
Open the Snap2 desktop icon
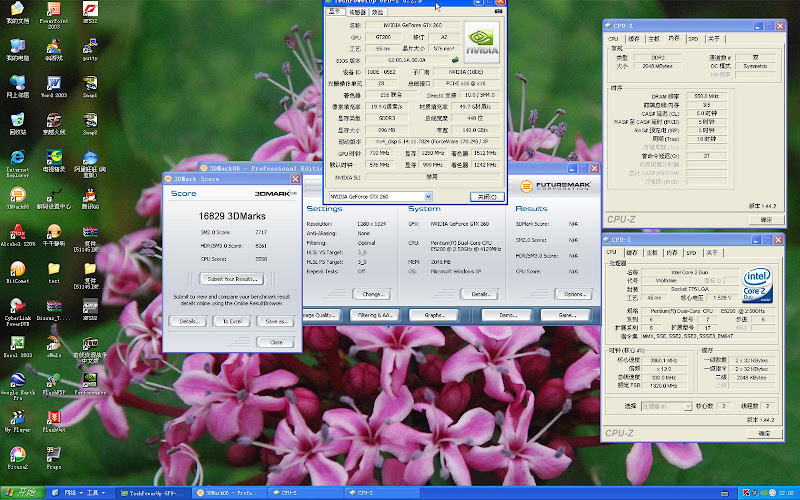point(90,124)
